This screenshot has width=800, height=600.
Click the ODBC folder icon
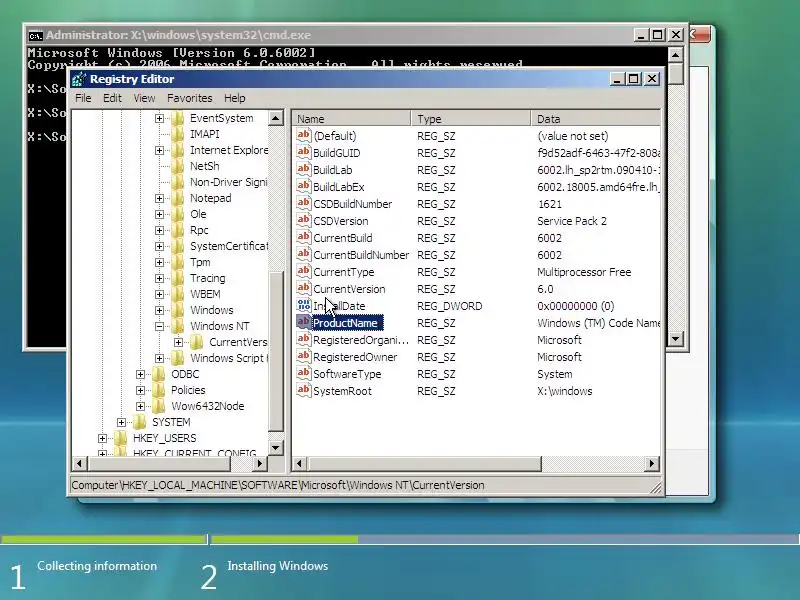coord(159,374)
